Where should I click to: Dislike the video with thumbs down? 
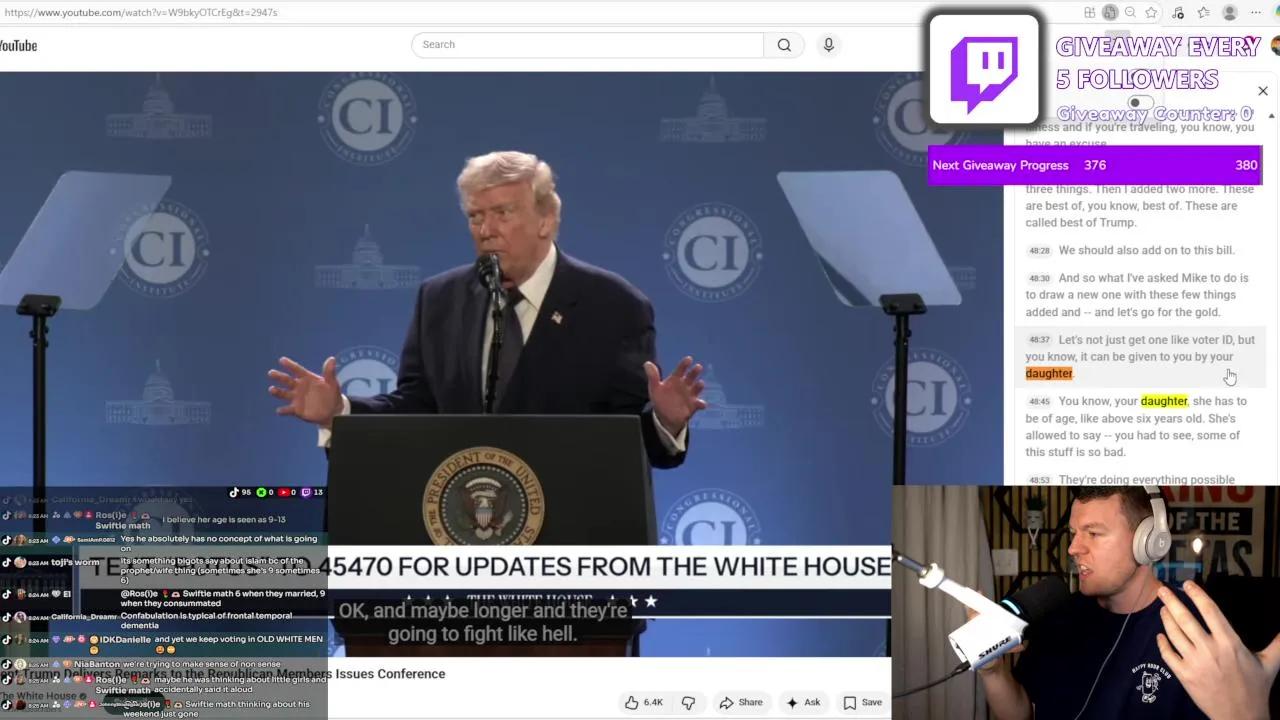688,703
